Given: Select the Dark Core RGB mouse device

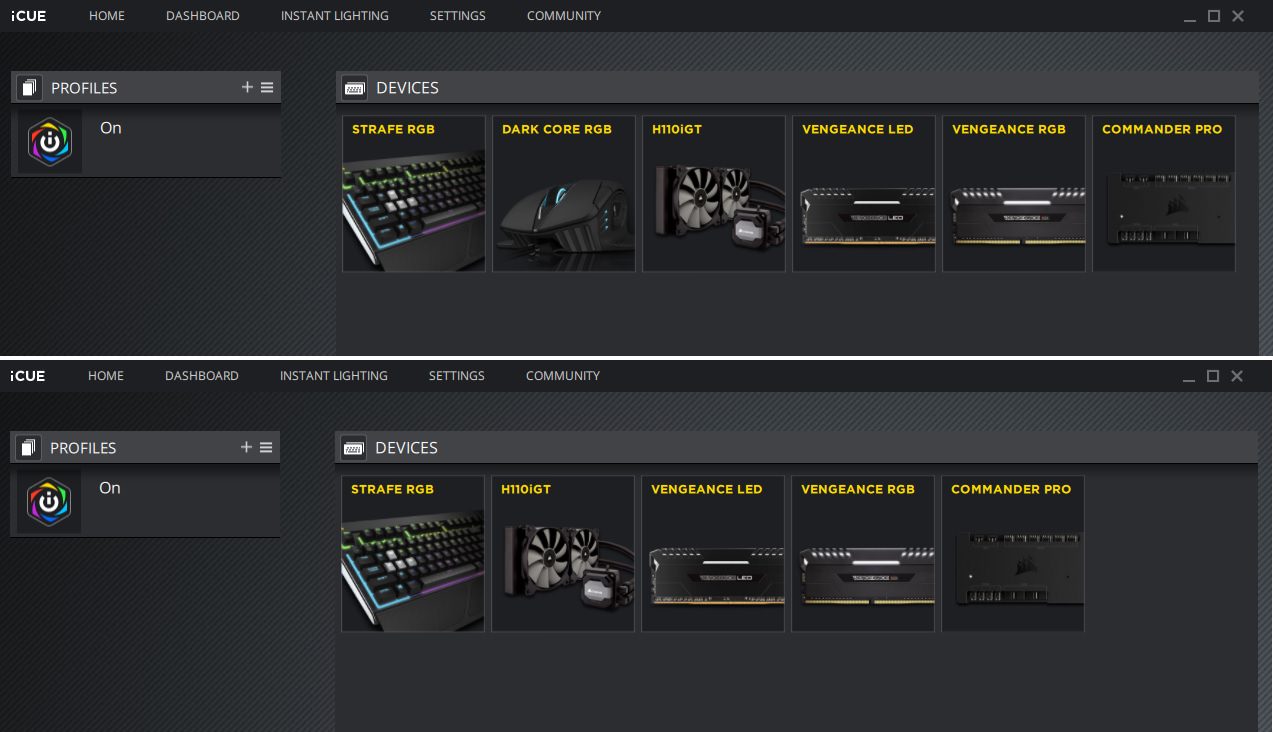Looking at the screenshot, I should 564,194.
